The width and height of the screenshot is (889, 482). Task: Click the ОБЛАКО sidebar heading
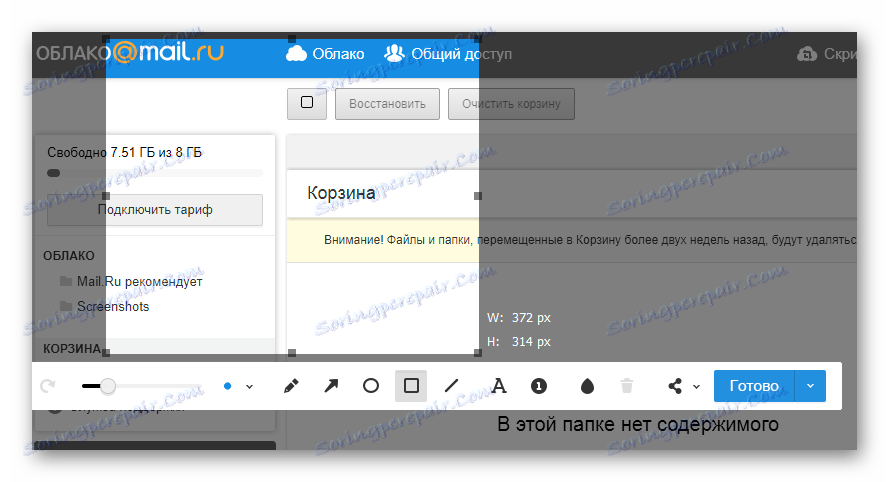[69, 256]
